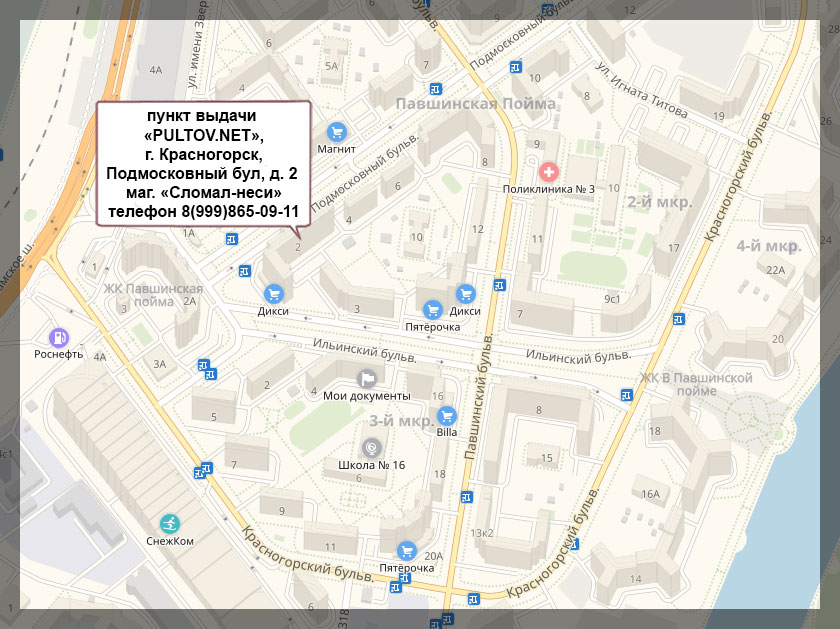Click the 2-й мкр. neighborhood label
The height and width of the screenshot is (629, 840).
[x=660, y=201]
